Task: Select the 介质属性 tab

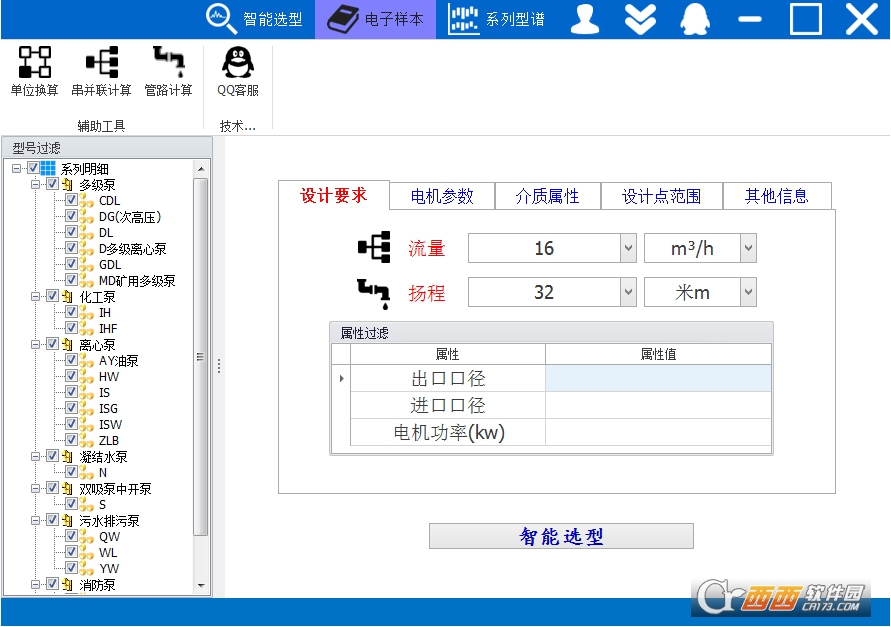Action: [x=547, y=196]
